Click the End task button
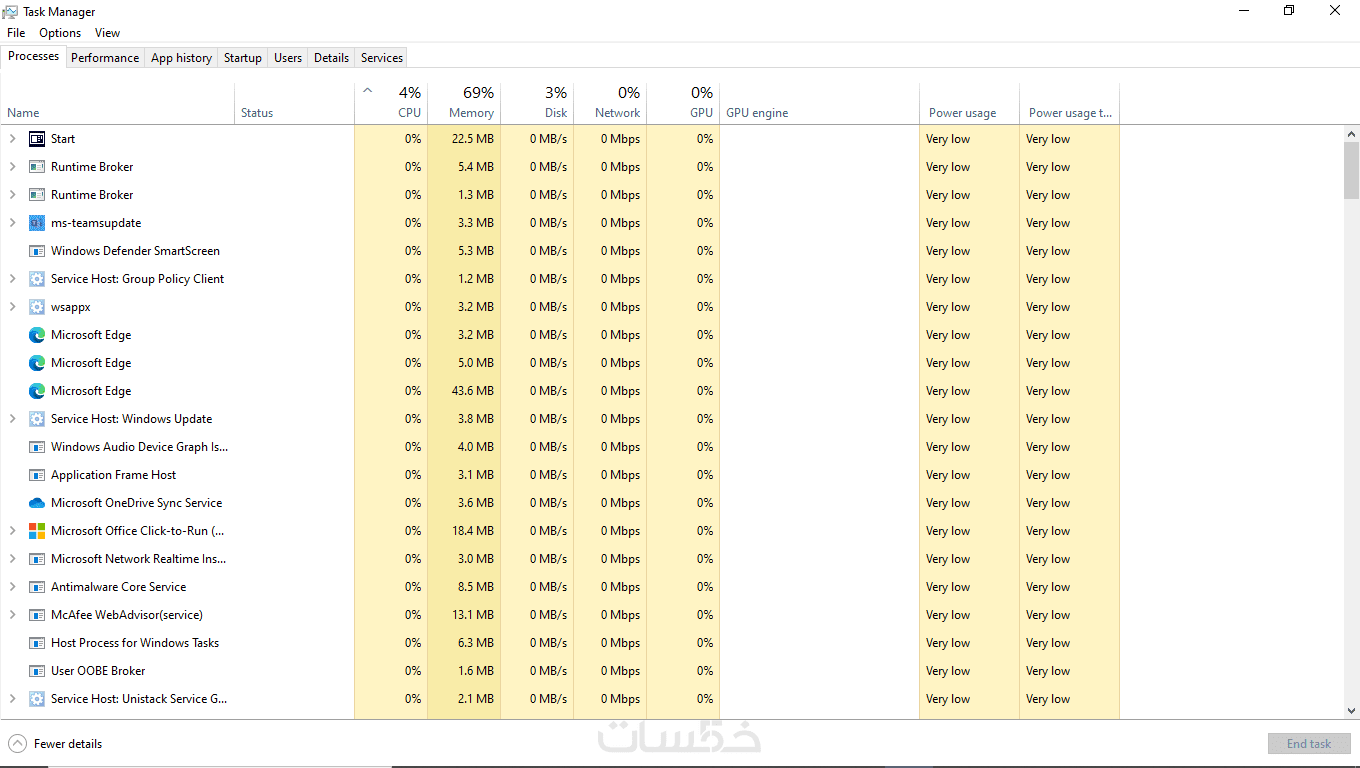 coord(1309,744)
